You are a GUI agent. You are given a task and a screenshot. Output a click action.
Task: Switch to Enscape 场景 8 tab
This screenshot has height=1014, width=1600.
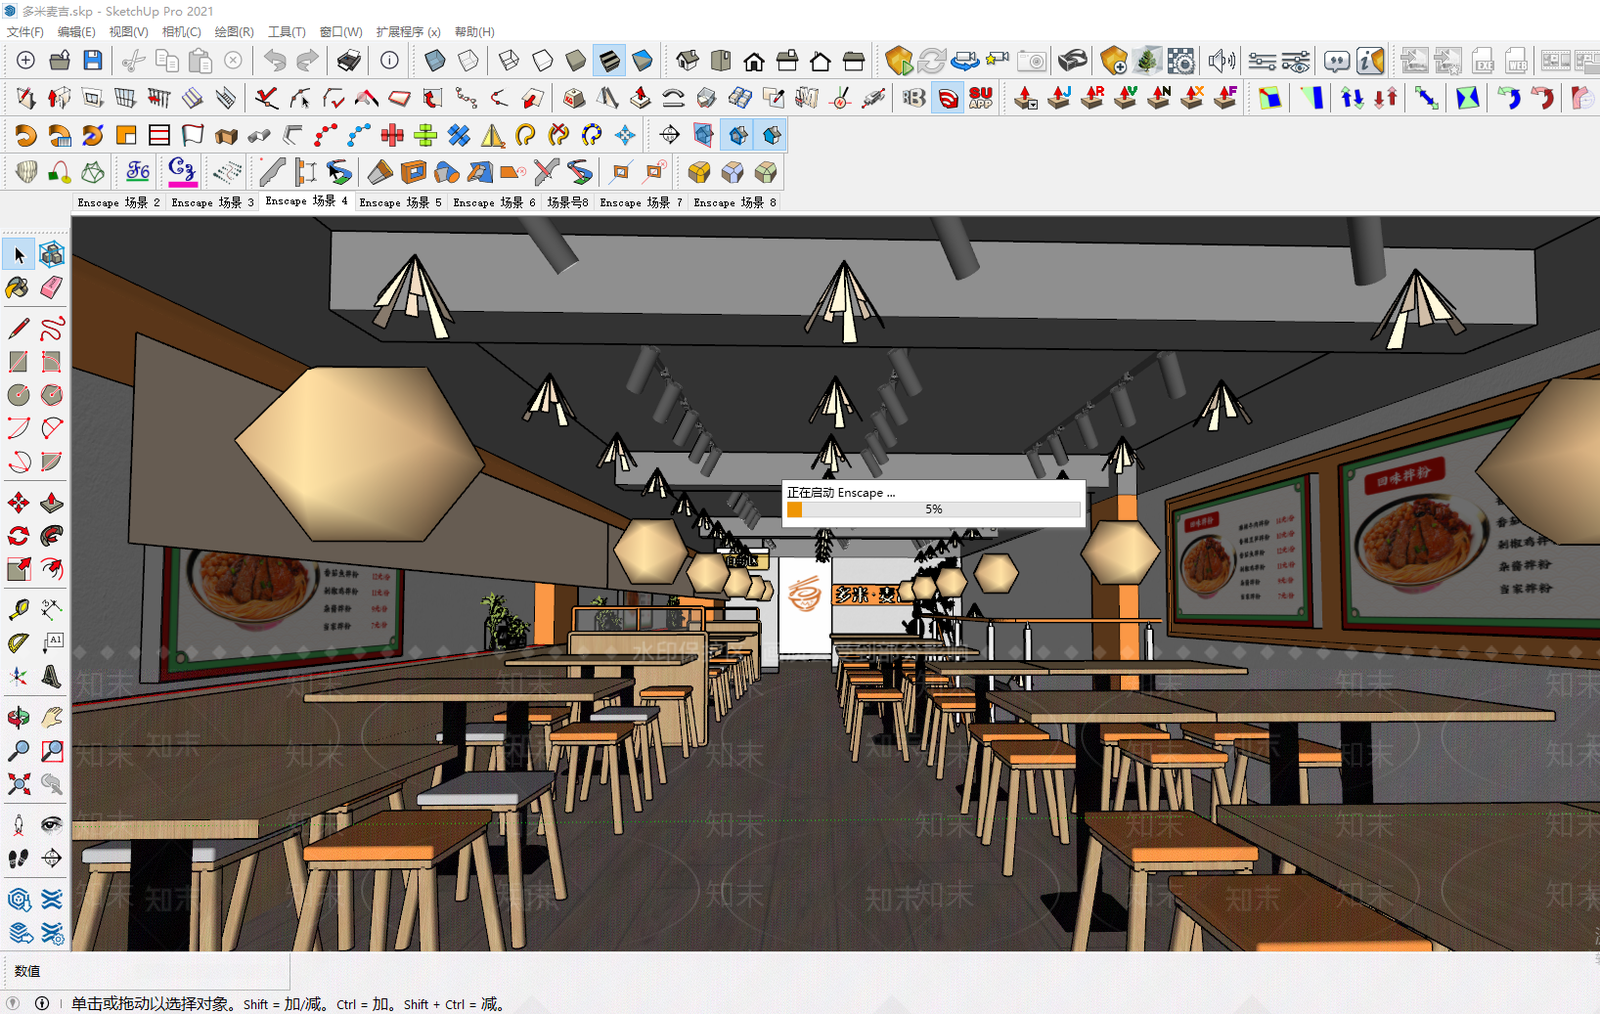(735, 202)
